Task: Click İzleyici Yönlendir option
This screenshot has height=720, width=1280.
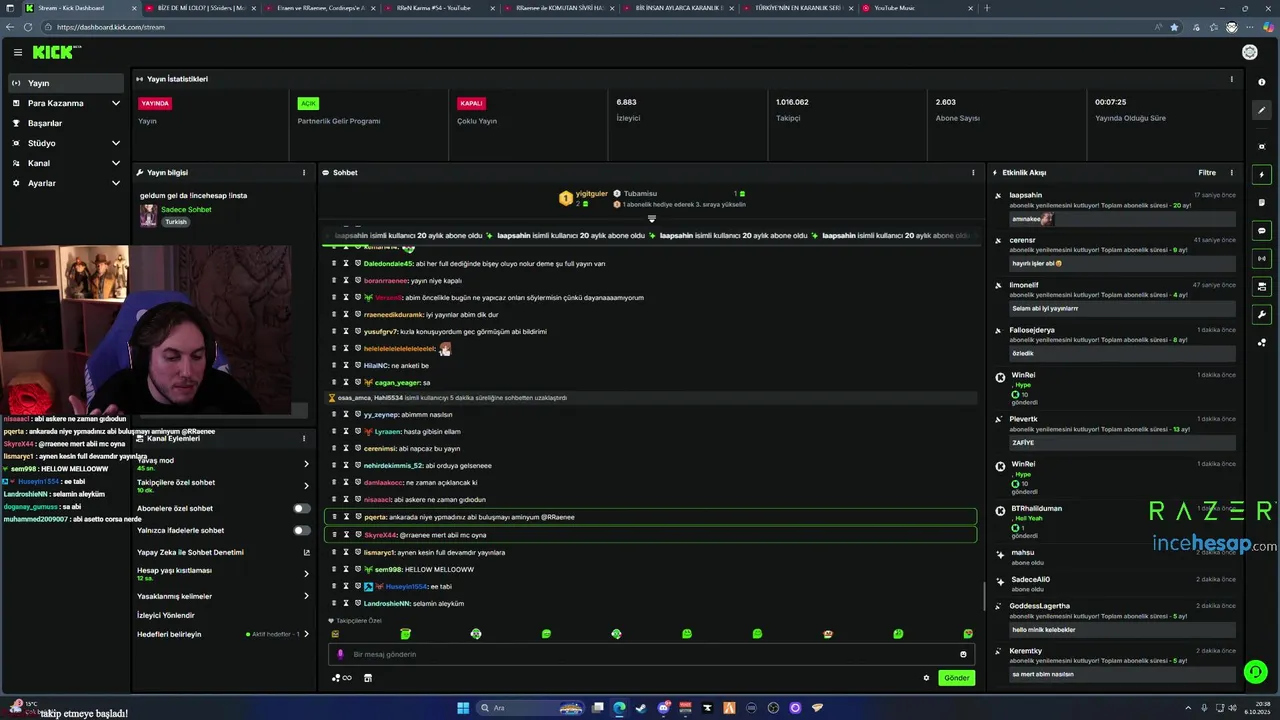Action: (166, 615)
